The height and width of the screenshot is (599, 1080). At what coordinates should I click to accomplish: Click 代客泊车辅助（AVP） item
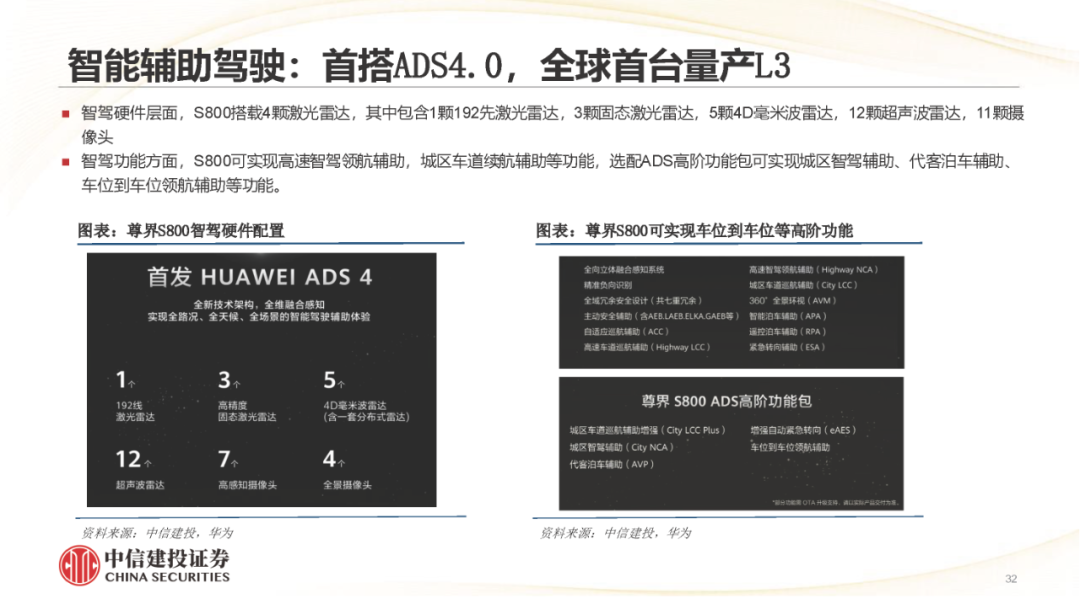click(612, 464)
